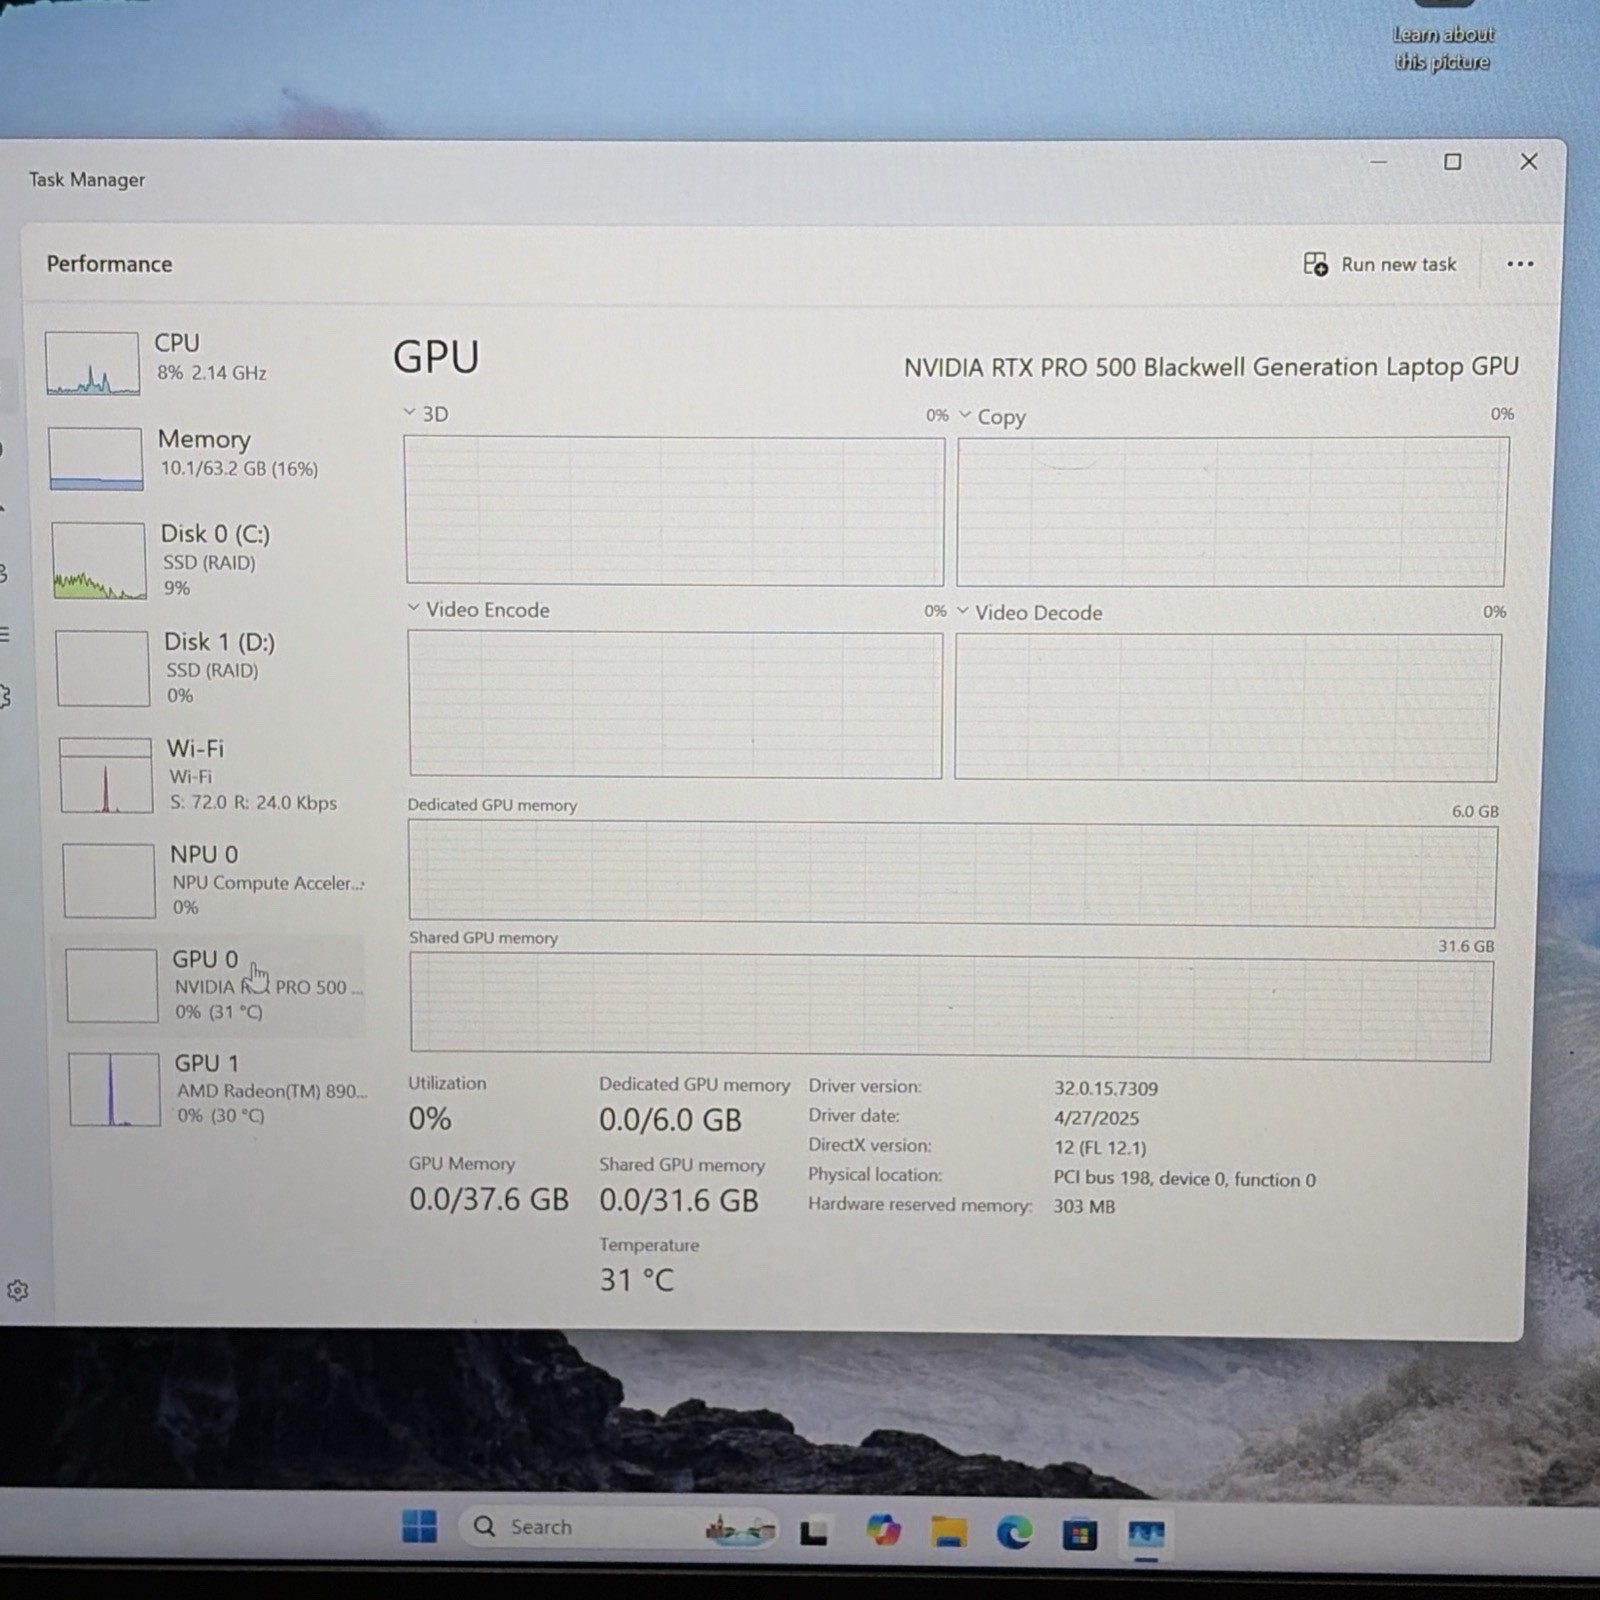This screenshot has height=1600, width=1600.
Task: Open the three-dot more options menu
Action: tap(1520, 264)
